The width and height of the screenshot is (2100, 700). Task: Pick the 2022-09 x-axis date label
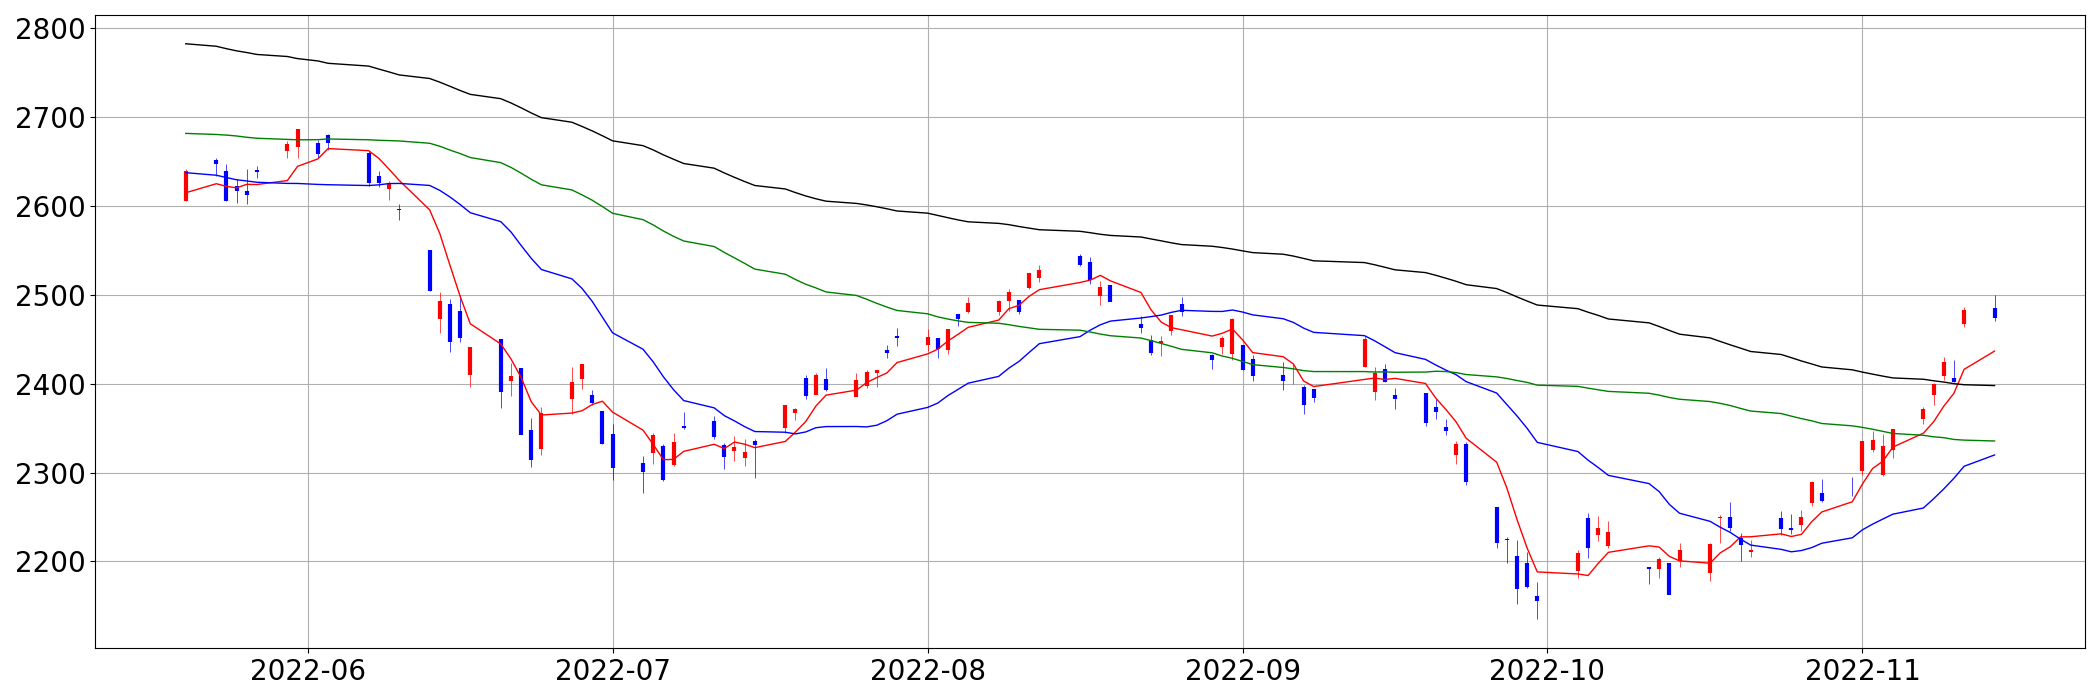(1243, 671)
